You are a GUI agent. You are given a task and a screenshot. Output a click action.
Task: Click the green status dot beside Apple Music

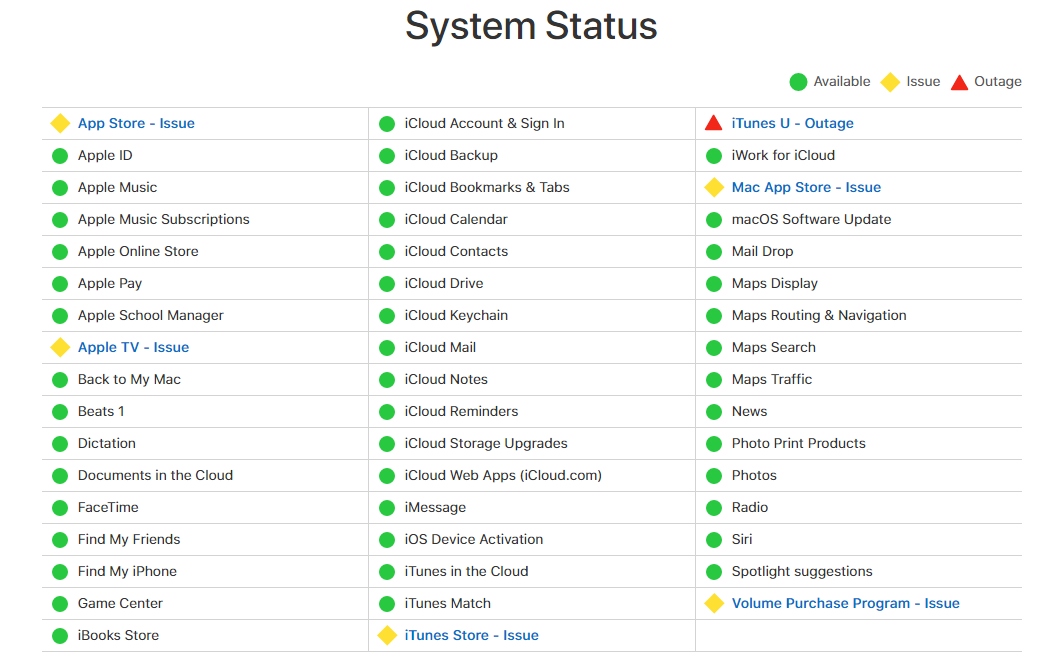click(x=60, y=188)
